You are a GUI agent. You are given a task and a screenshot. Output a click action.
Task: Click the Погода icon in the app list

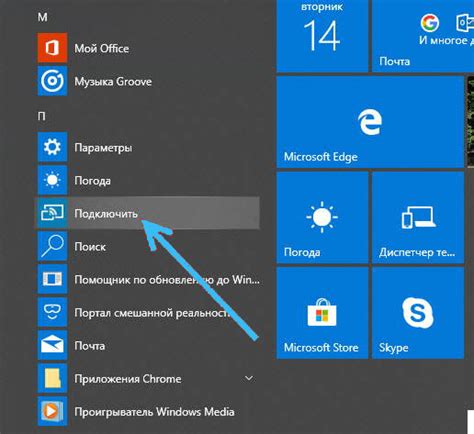tap(52, 180)
